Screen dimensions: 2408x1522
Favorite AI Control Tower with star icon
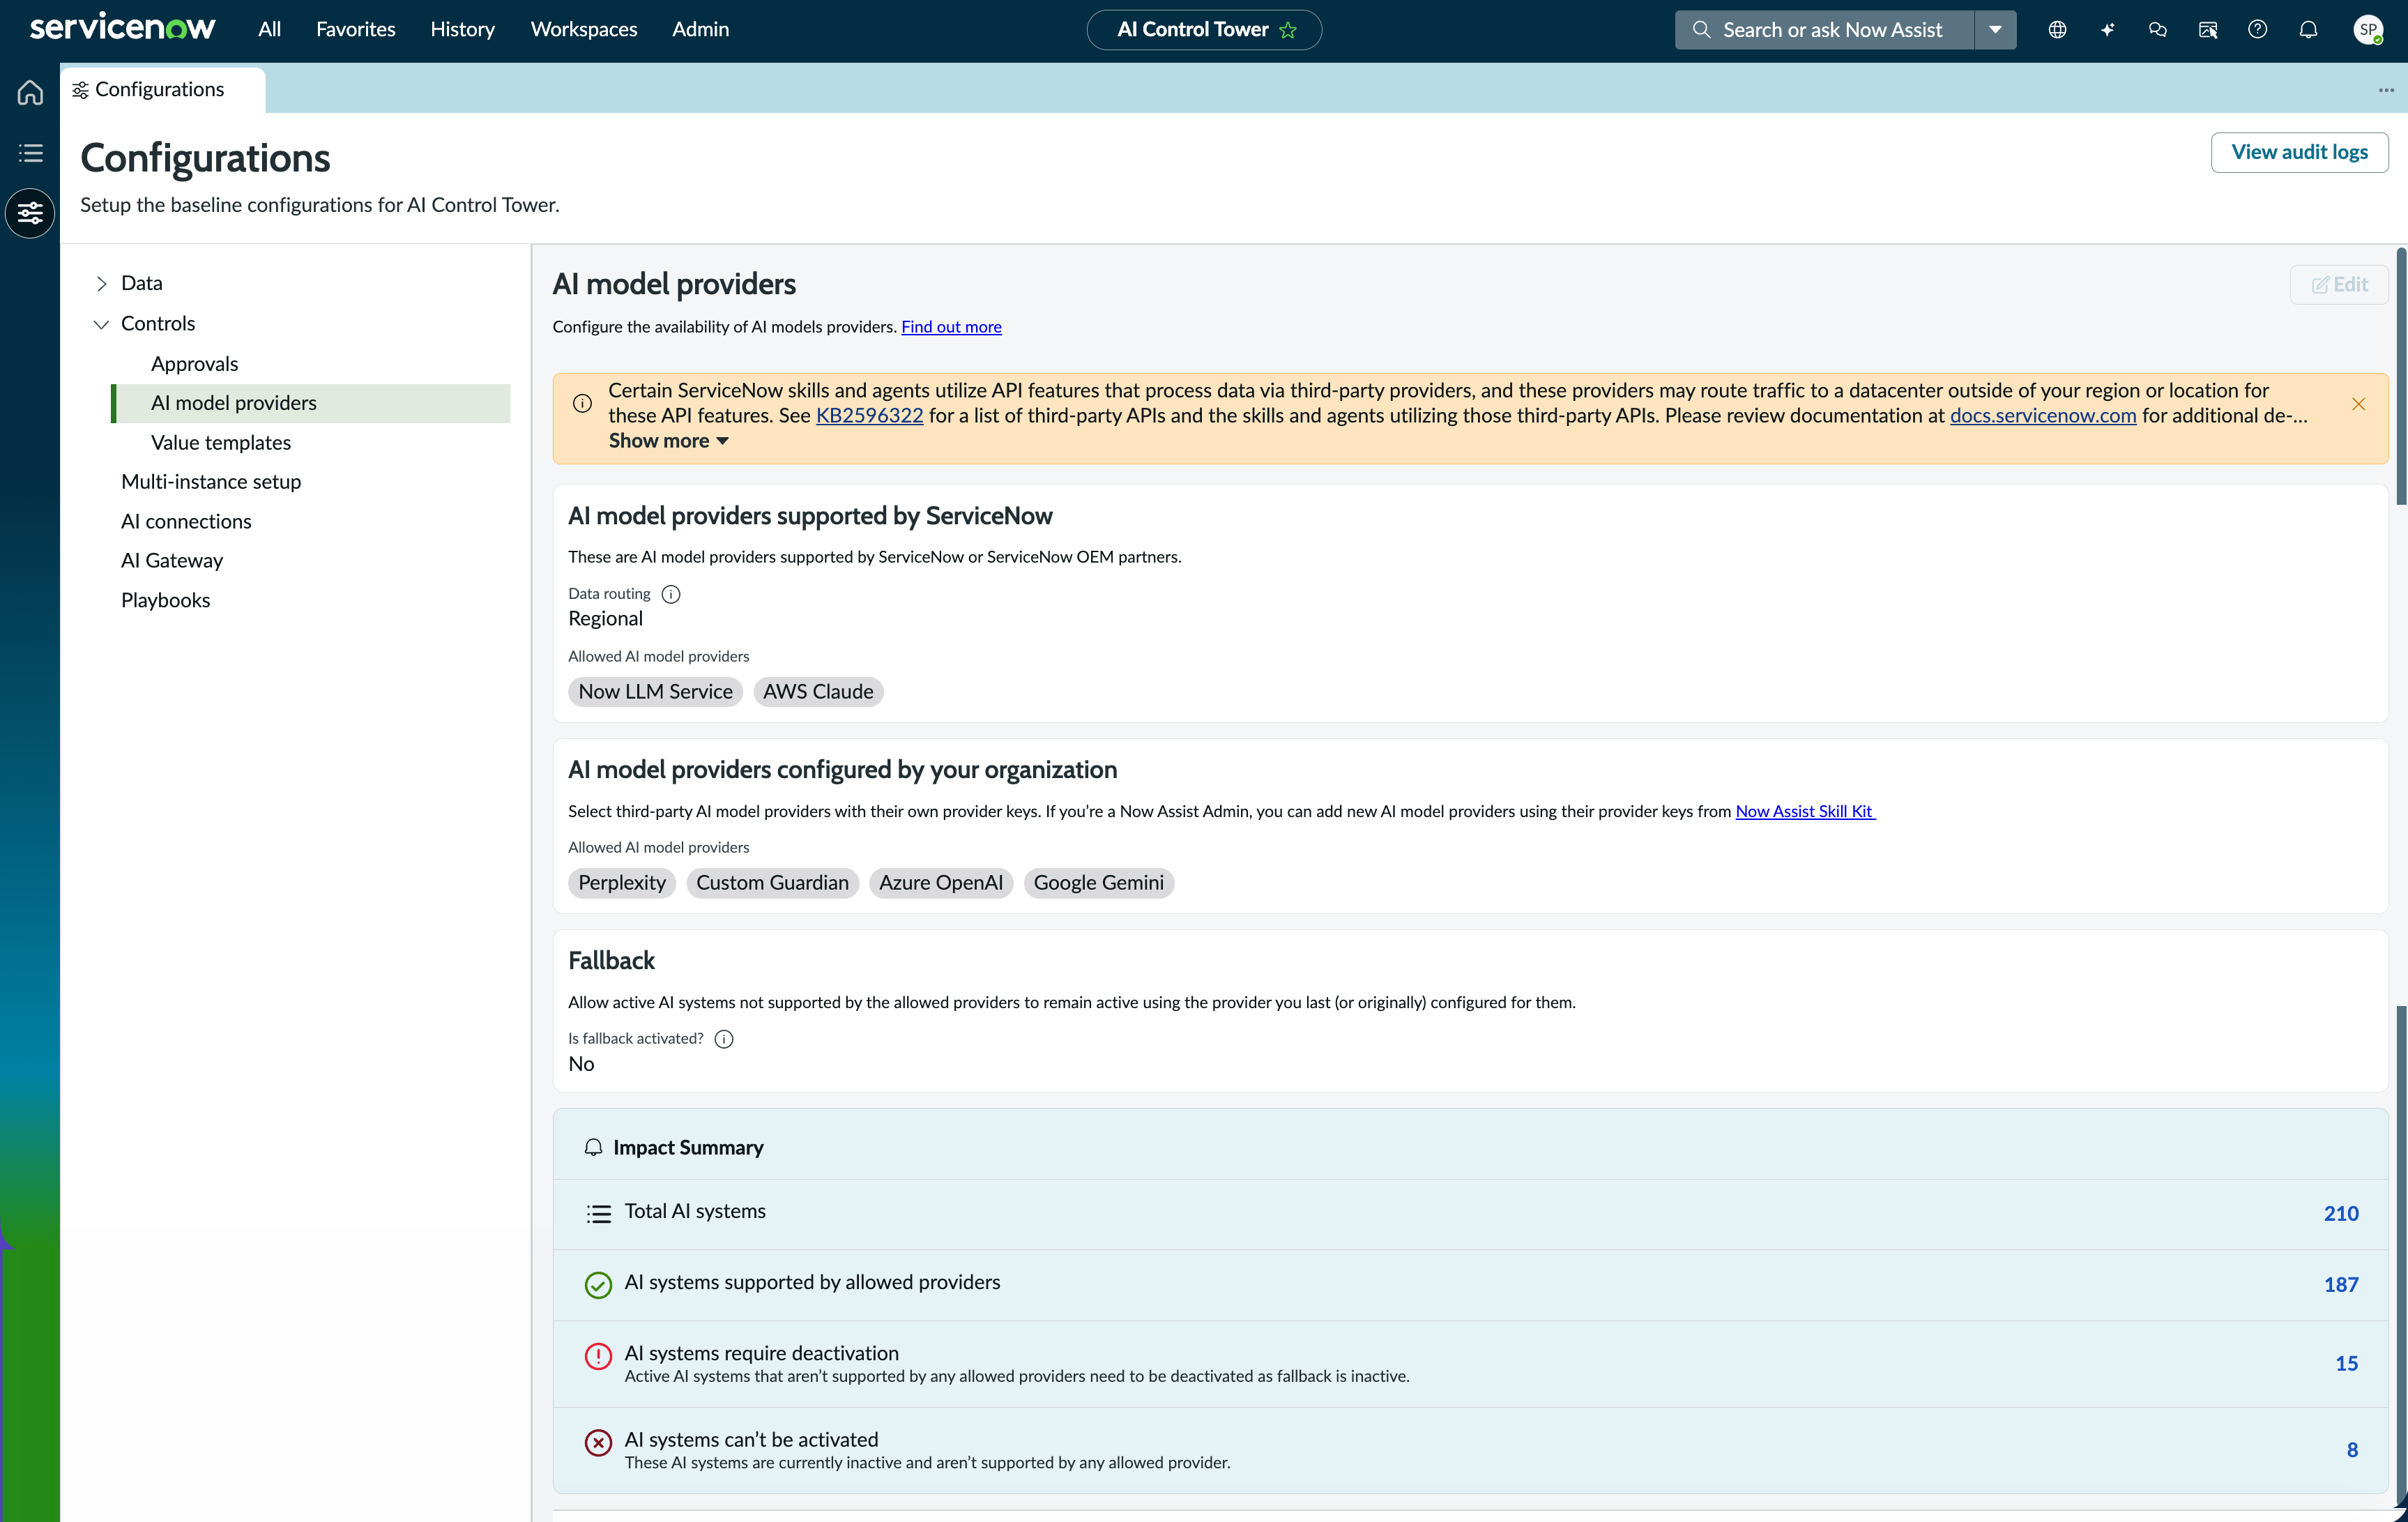tap(1288, 30)
